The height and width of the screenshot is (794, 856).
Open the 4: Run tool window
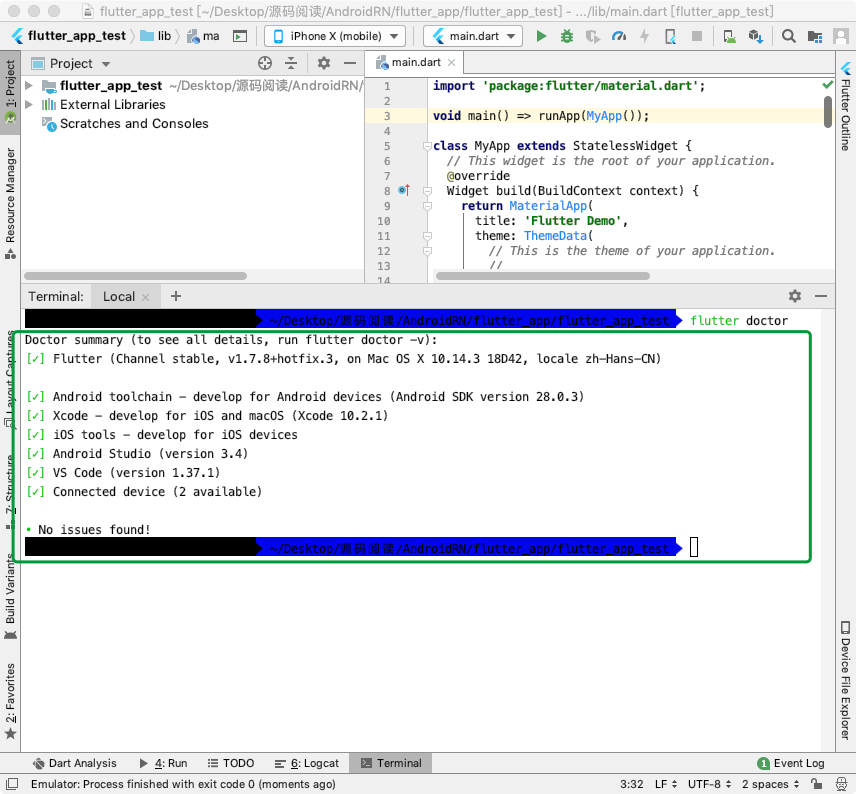pos(164,763)
